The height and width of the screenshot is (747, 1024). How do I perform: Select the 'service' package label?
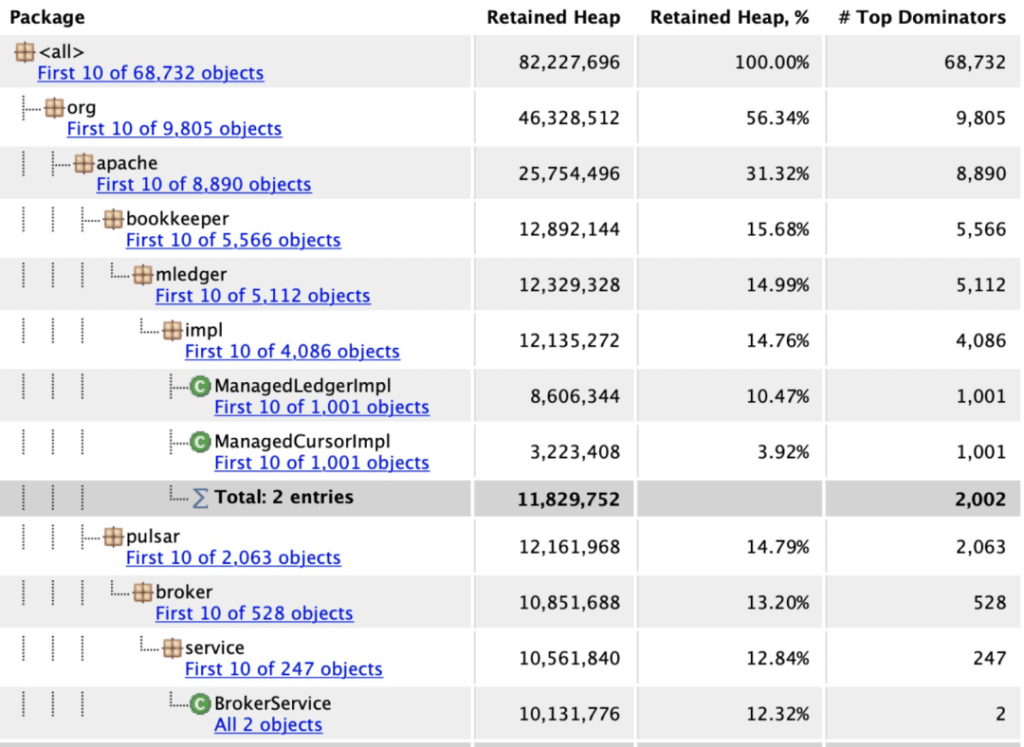(x=214, y=648)
